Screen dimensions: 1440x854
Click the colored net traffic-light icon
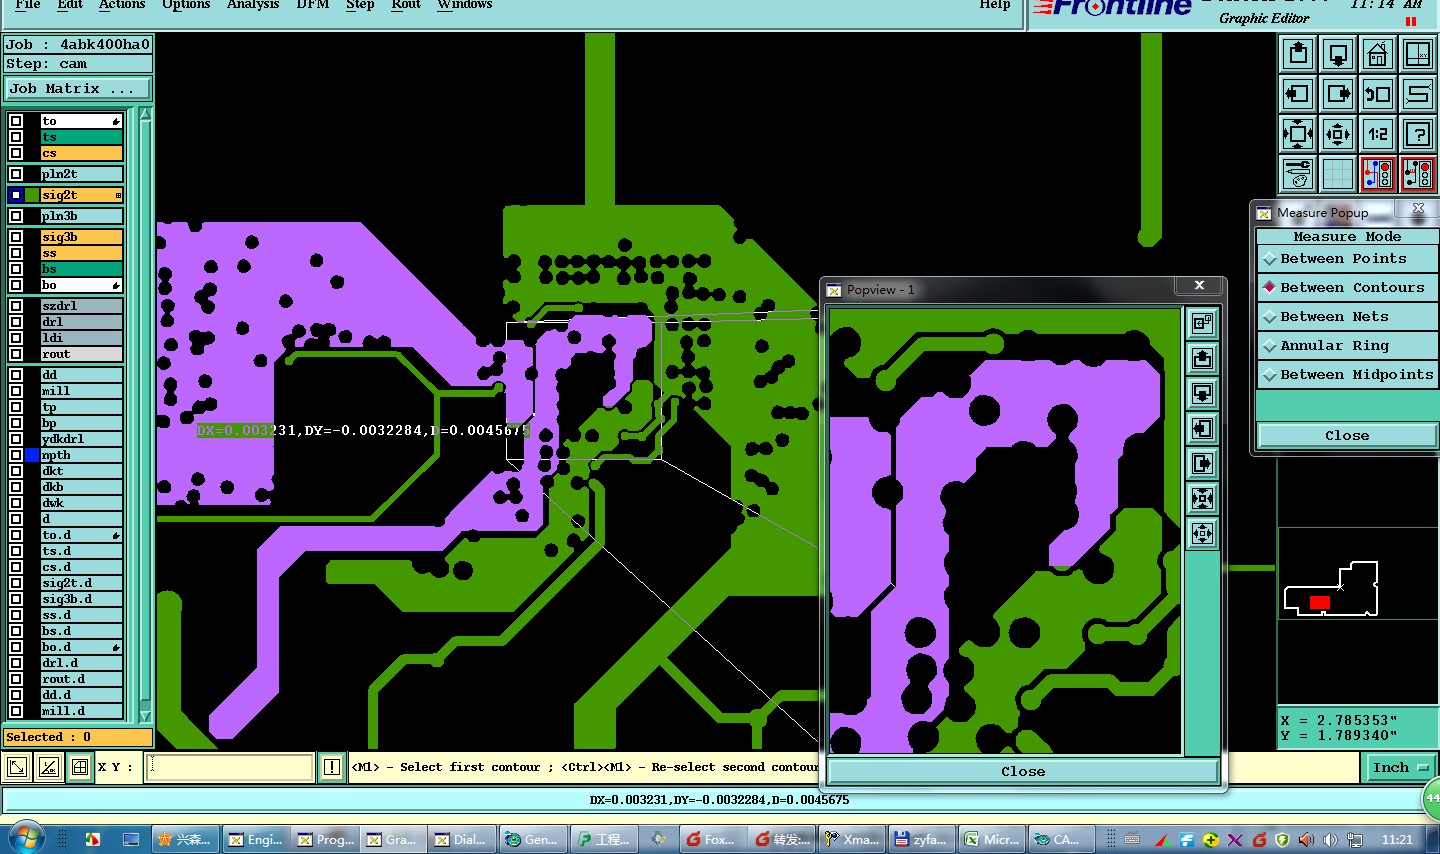tap(1378, 174)
